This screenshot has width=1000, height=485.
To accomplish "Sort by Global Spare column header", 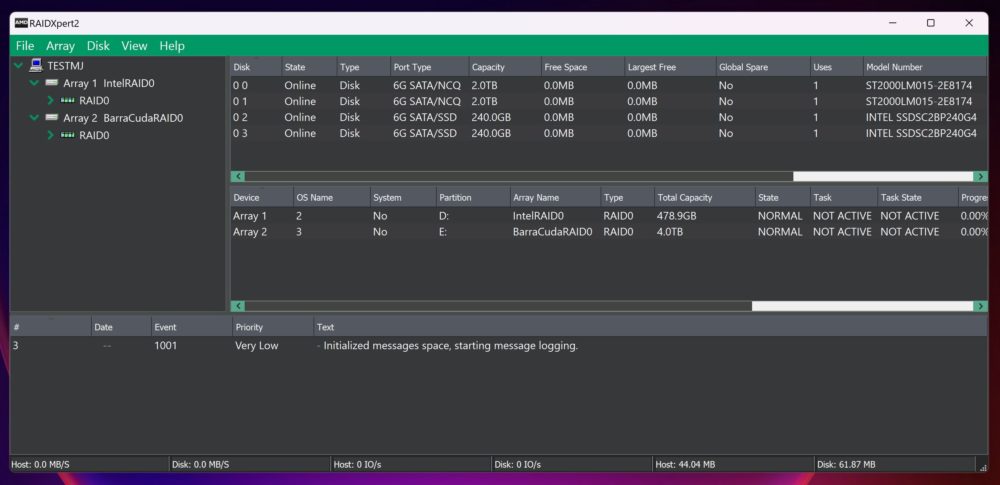I will point(762,67).
